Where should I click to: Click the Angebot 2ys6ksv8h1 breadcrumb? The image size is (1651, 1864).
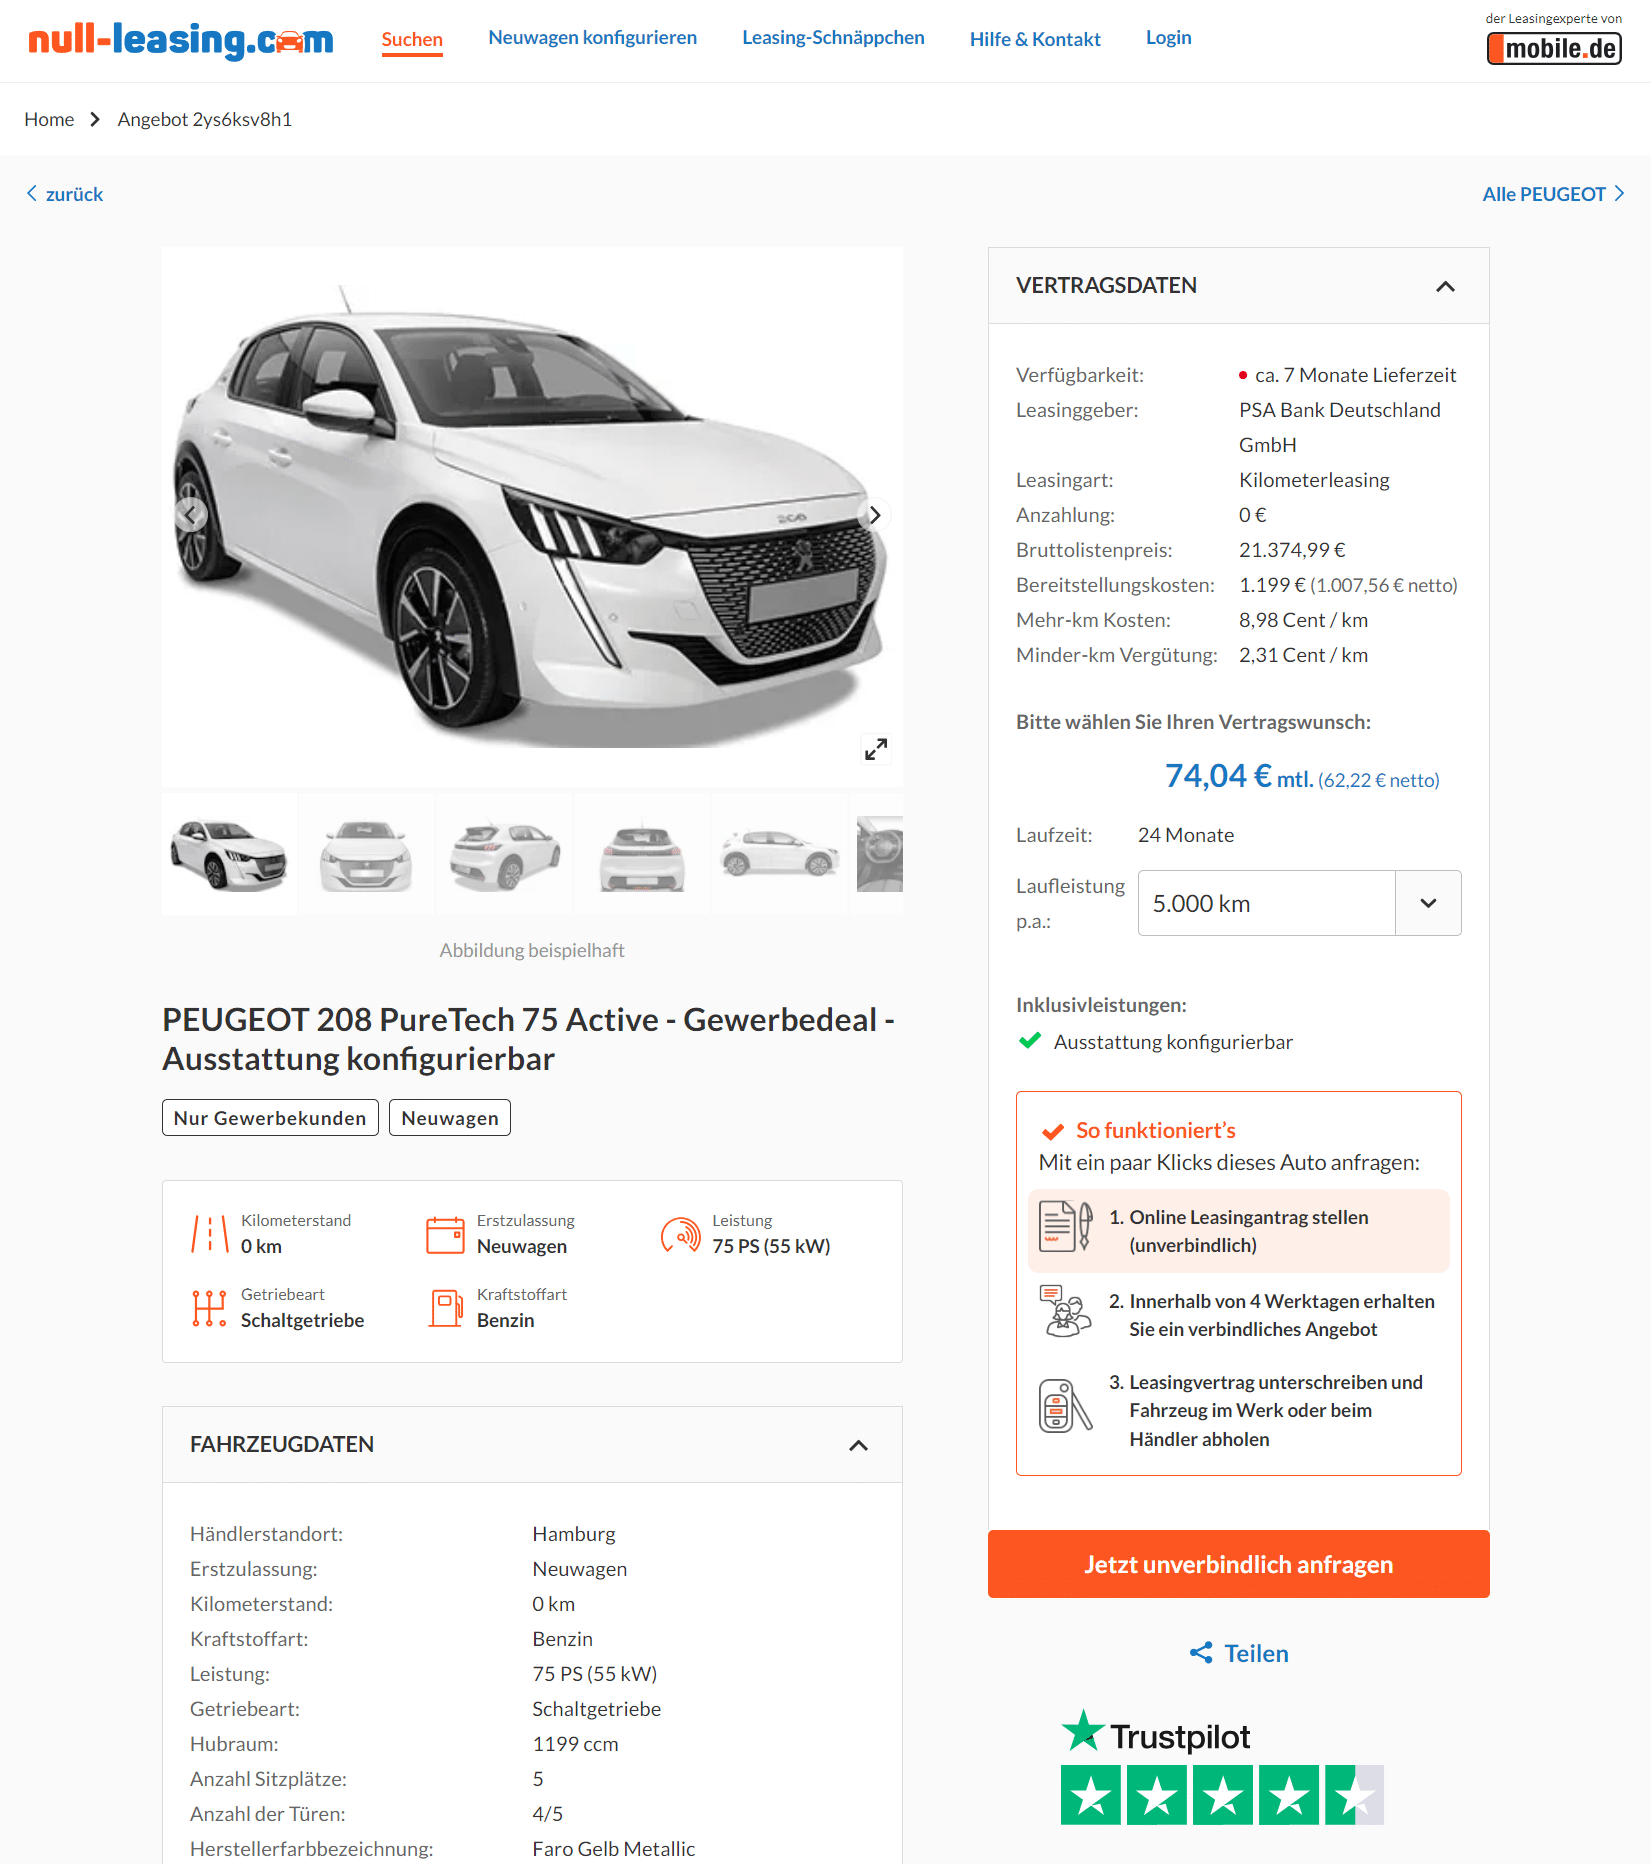(205, 119)
